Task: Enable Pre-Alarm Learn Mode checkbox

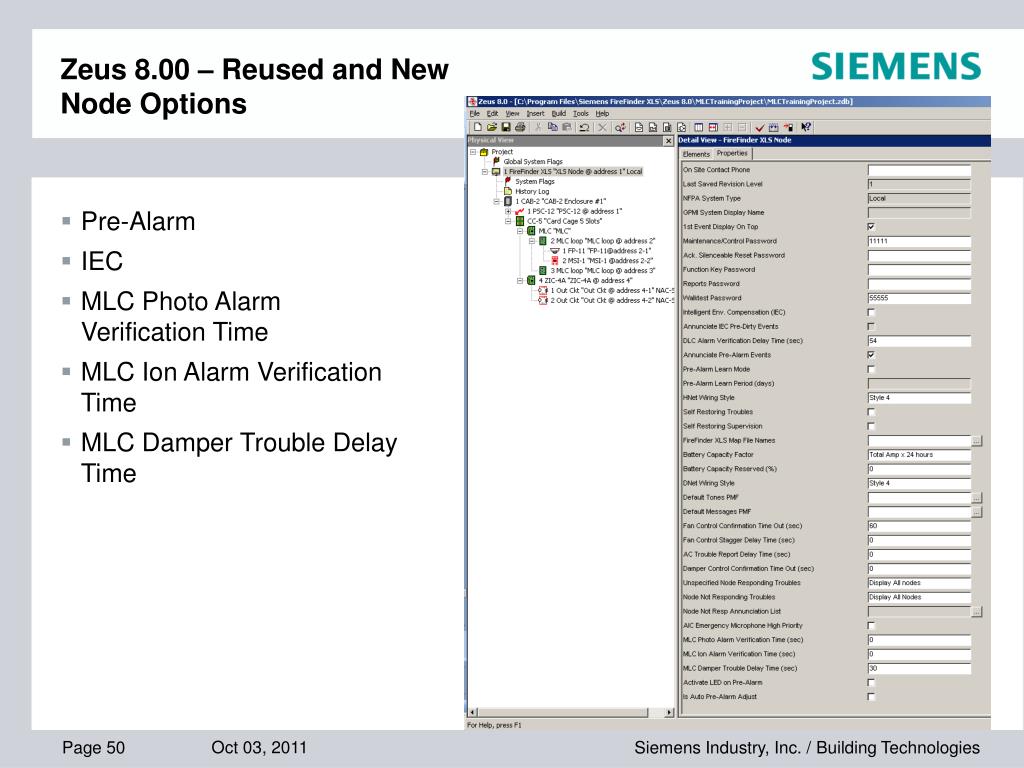Action: (x=871, y=369)
